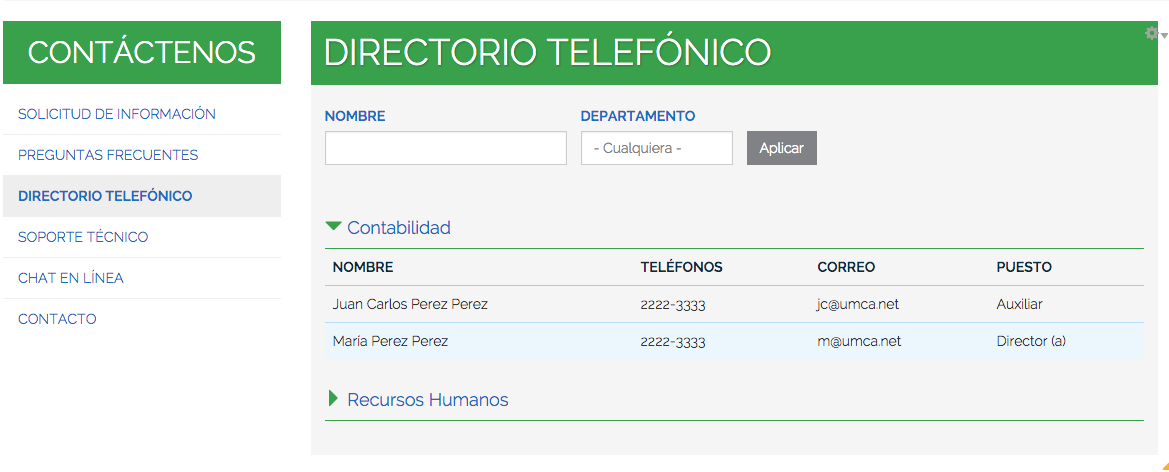Go to Solicitud de Información
Screen dimensions: 1169x472
[x=117, y=114]
